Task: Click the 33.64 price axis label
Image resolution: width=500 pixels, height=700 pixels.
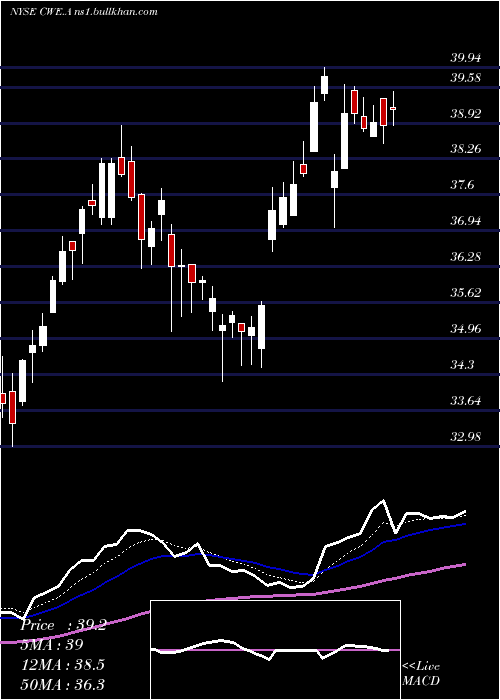Action: tap(466, 400)
